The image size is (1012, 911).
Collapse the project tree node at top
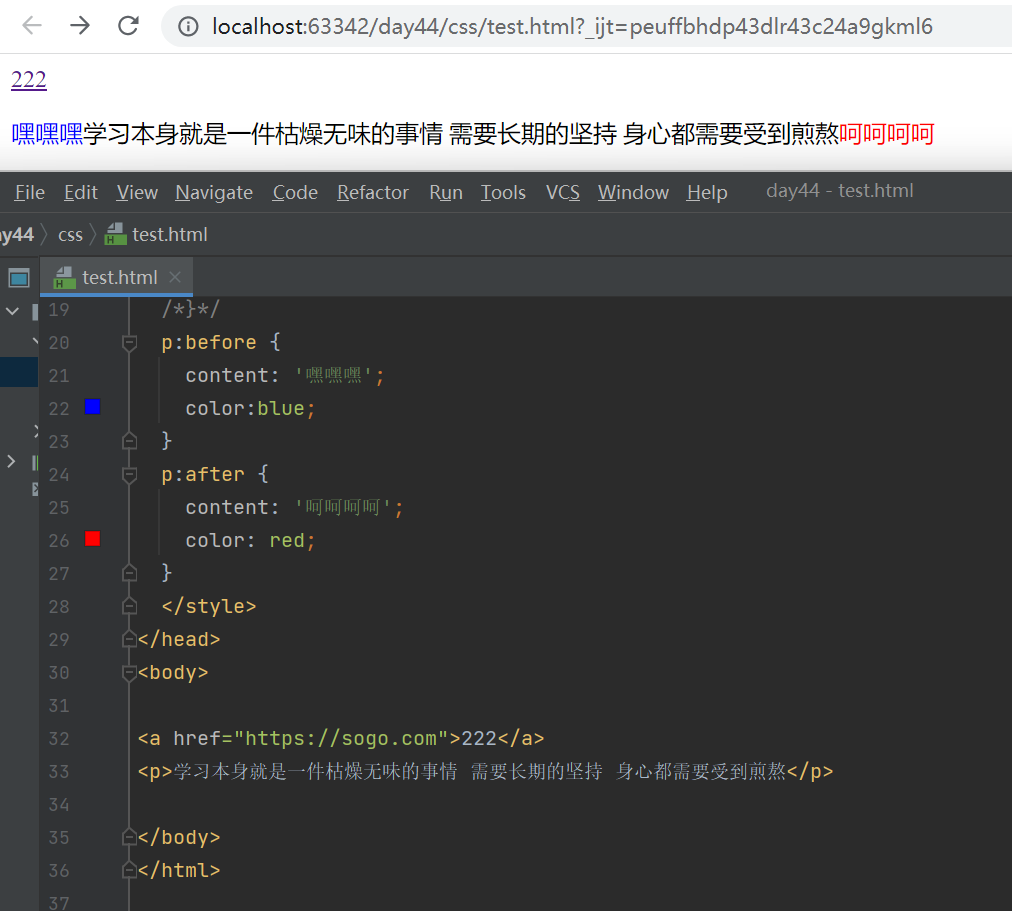pos(12,311)
